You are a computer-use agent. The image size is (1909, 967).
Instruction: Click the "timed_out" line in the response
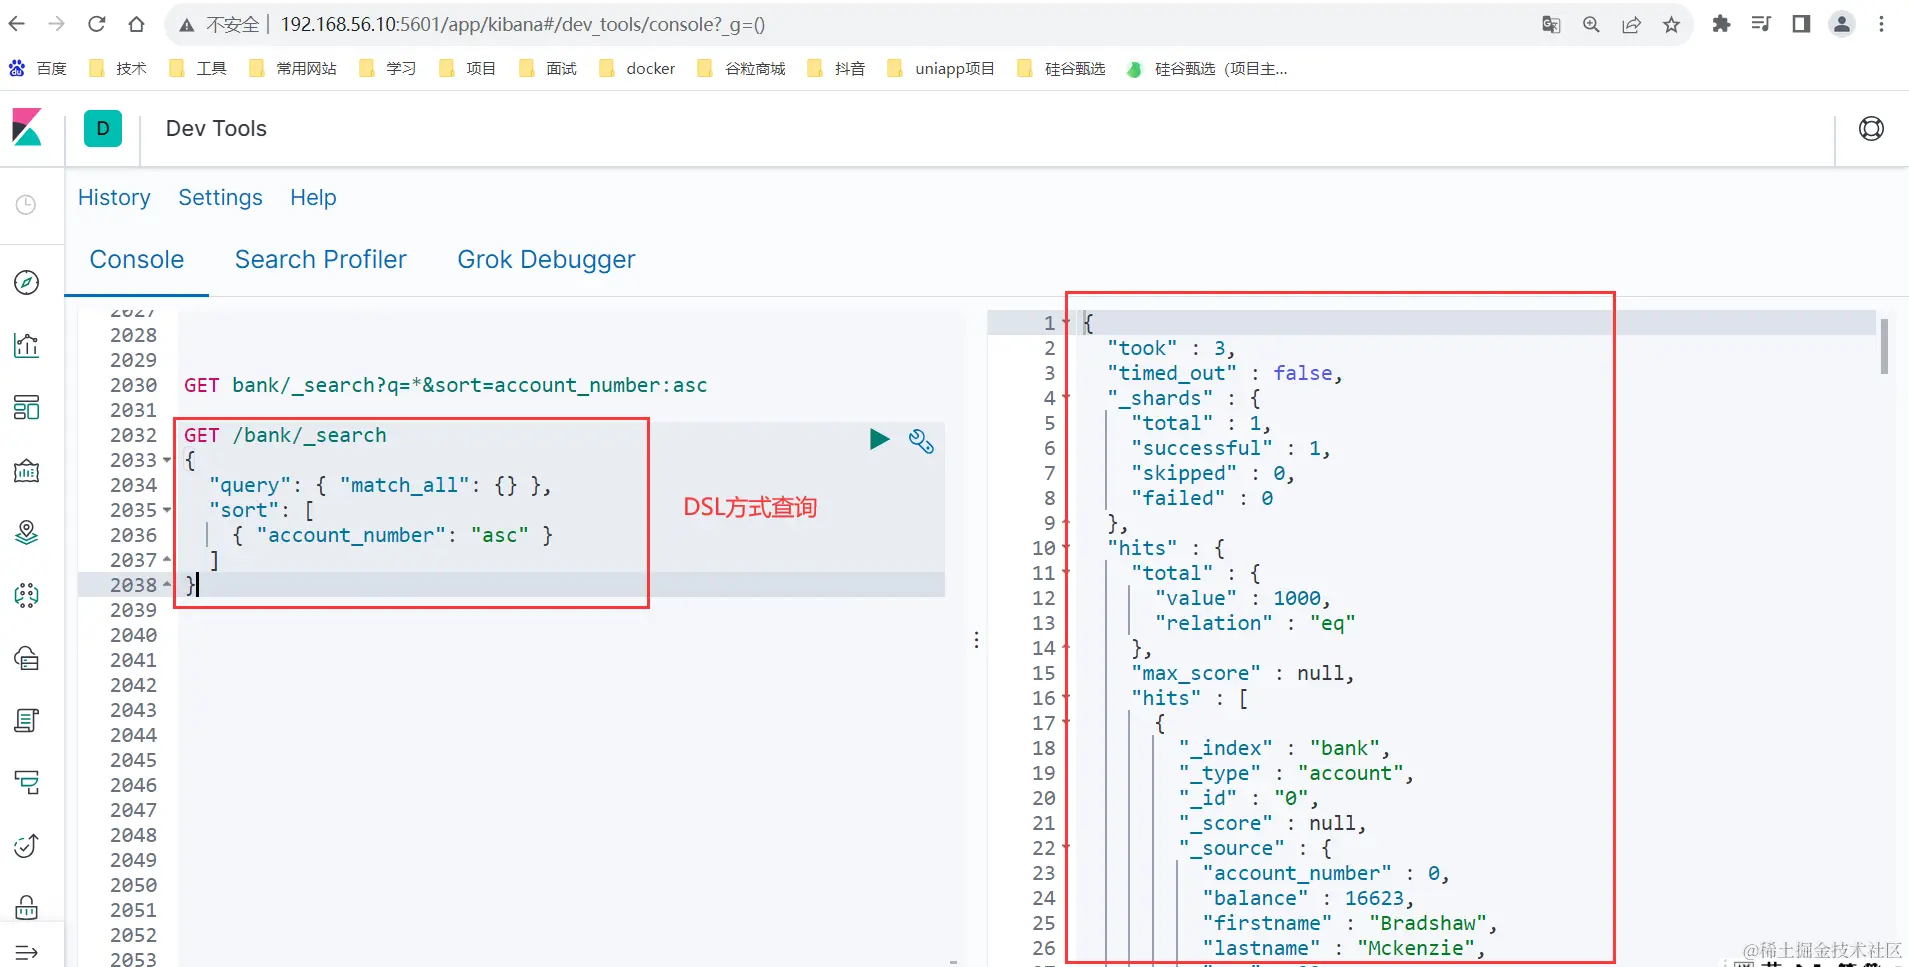pyautogui.click(x=1225, y=373)
